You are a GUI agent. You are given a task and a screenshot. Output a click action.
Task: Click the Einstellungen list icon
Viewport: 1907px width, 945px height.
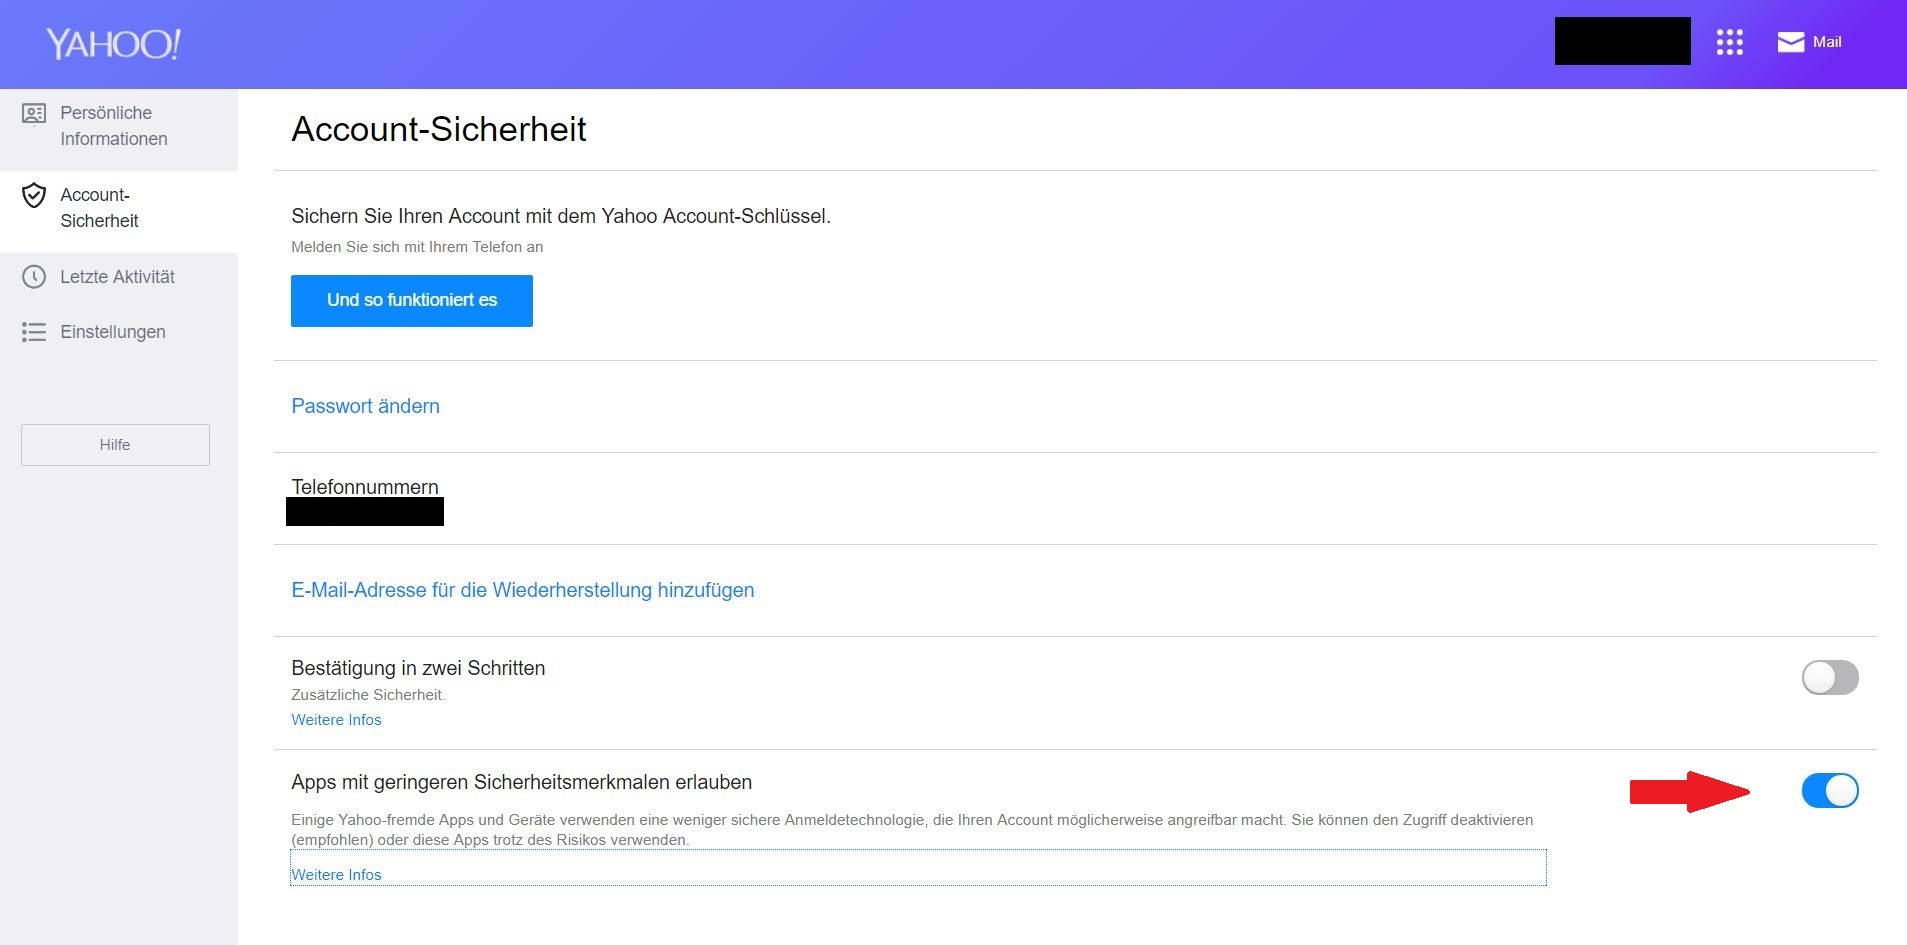34,332
